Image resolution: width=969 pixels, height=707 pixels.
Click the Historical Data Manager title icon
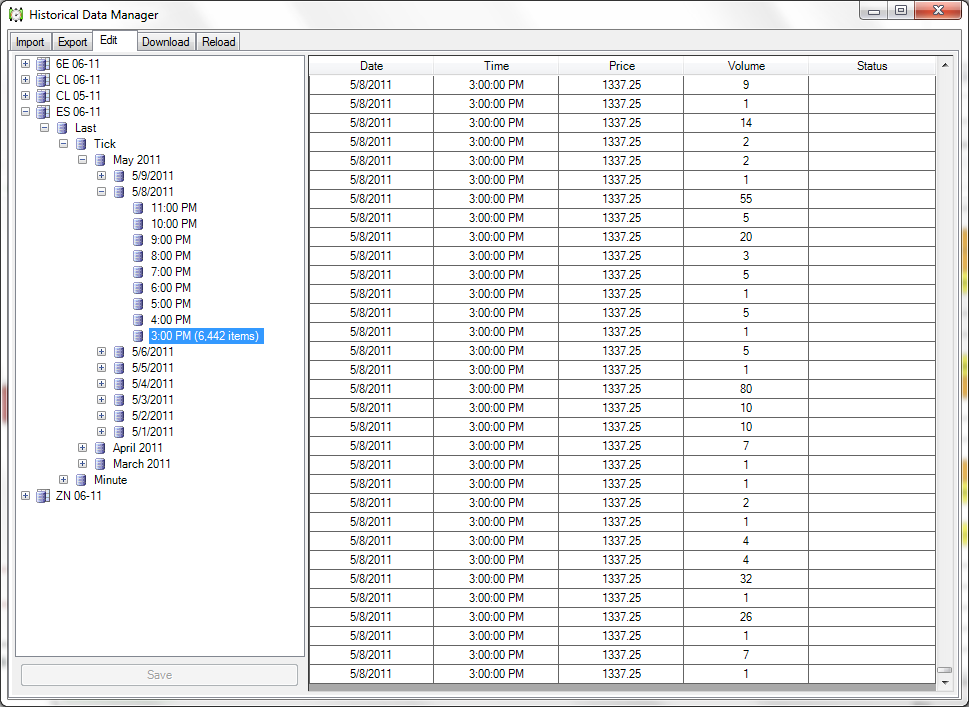tap(16, 14)
